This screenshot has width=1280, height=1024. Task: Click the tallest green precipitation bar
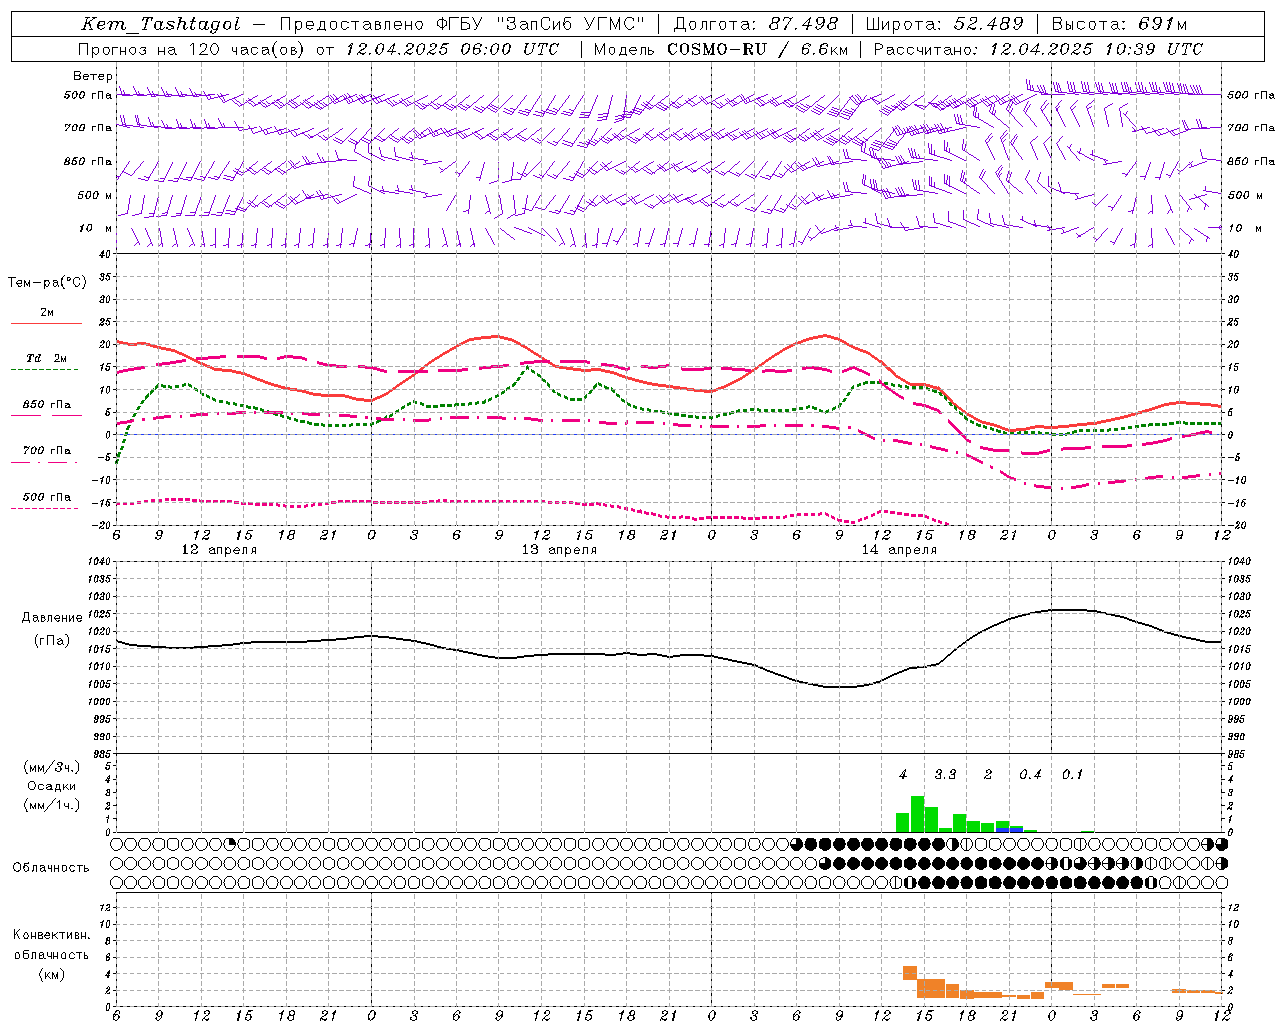[917, 814]
